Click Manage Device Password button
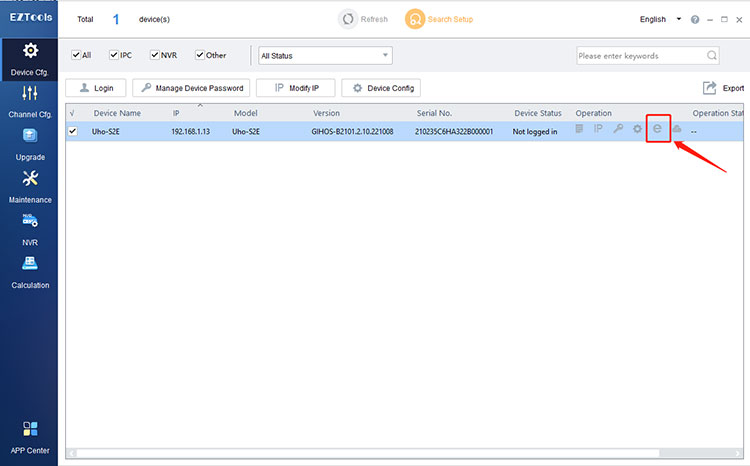Viewport: 750px width, 466px height. (191, 88)
